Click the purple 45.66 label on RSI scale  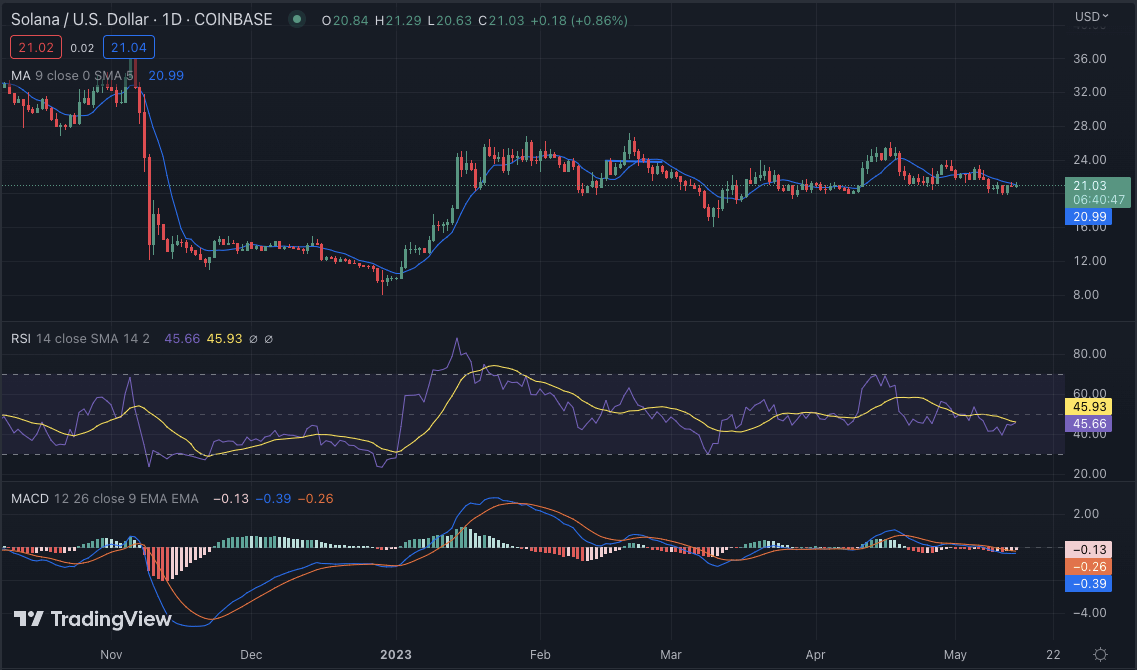[1088, 424]
